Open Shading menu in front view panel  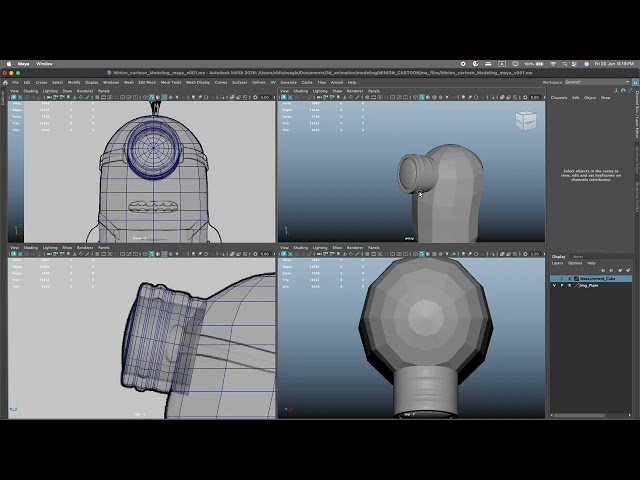click(31, 91)
